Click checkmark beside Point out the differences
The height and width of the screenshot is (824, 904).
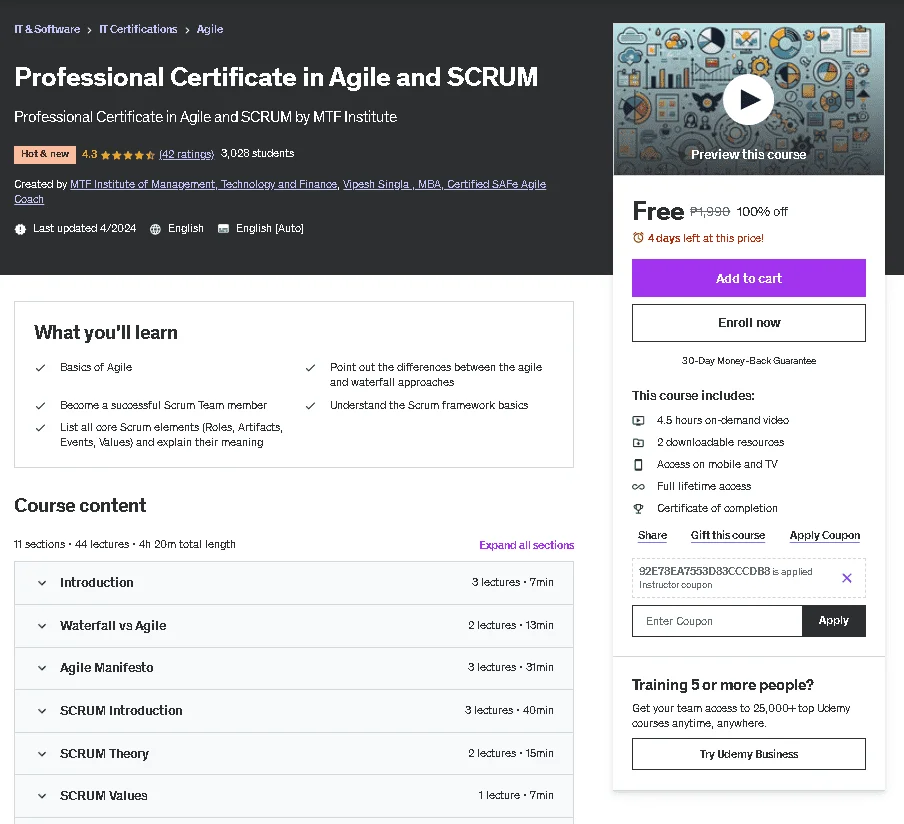coord(310,368)
